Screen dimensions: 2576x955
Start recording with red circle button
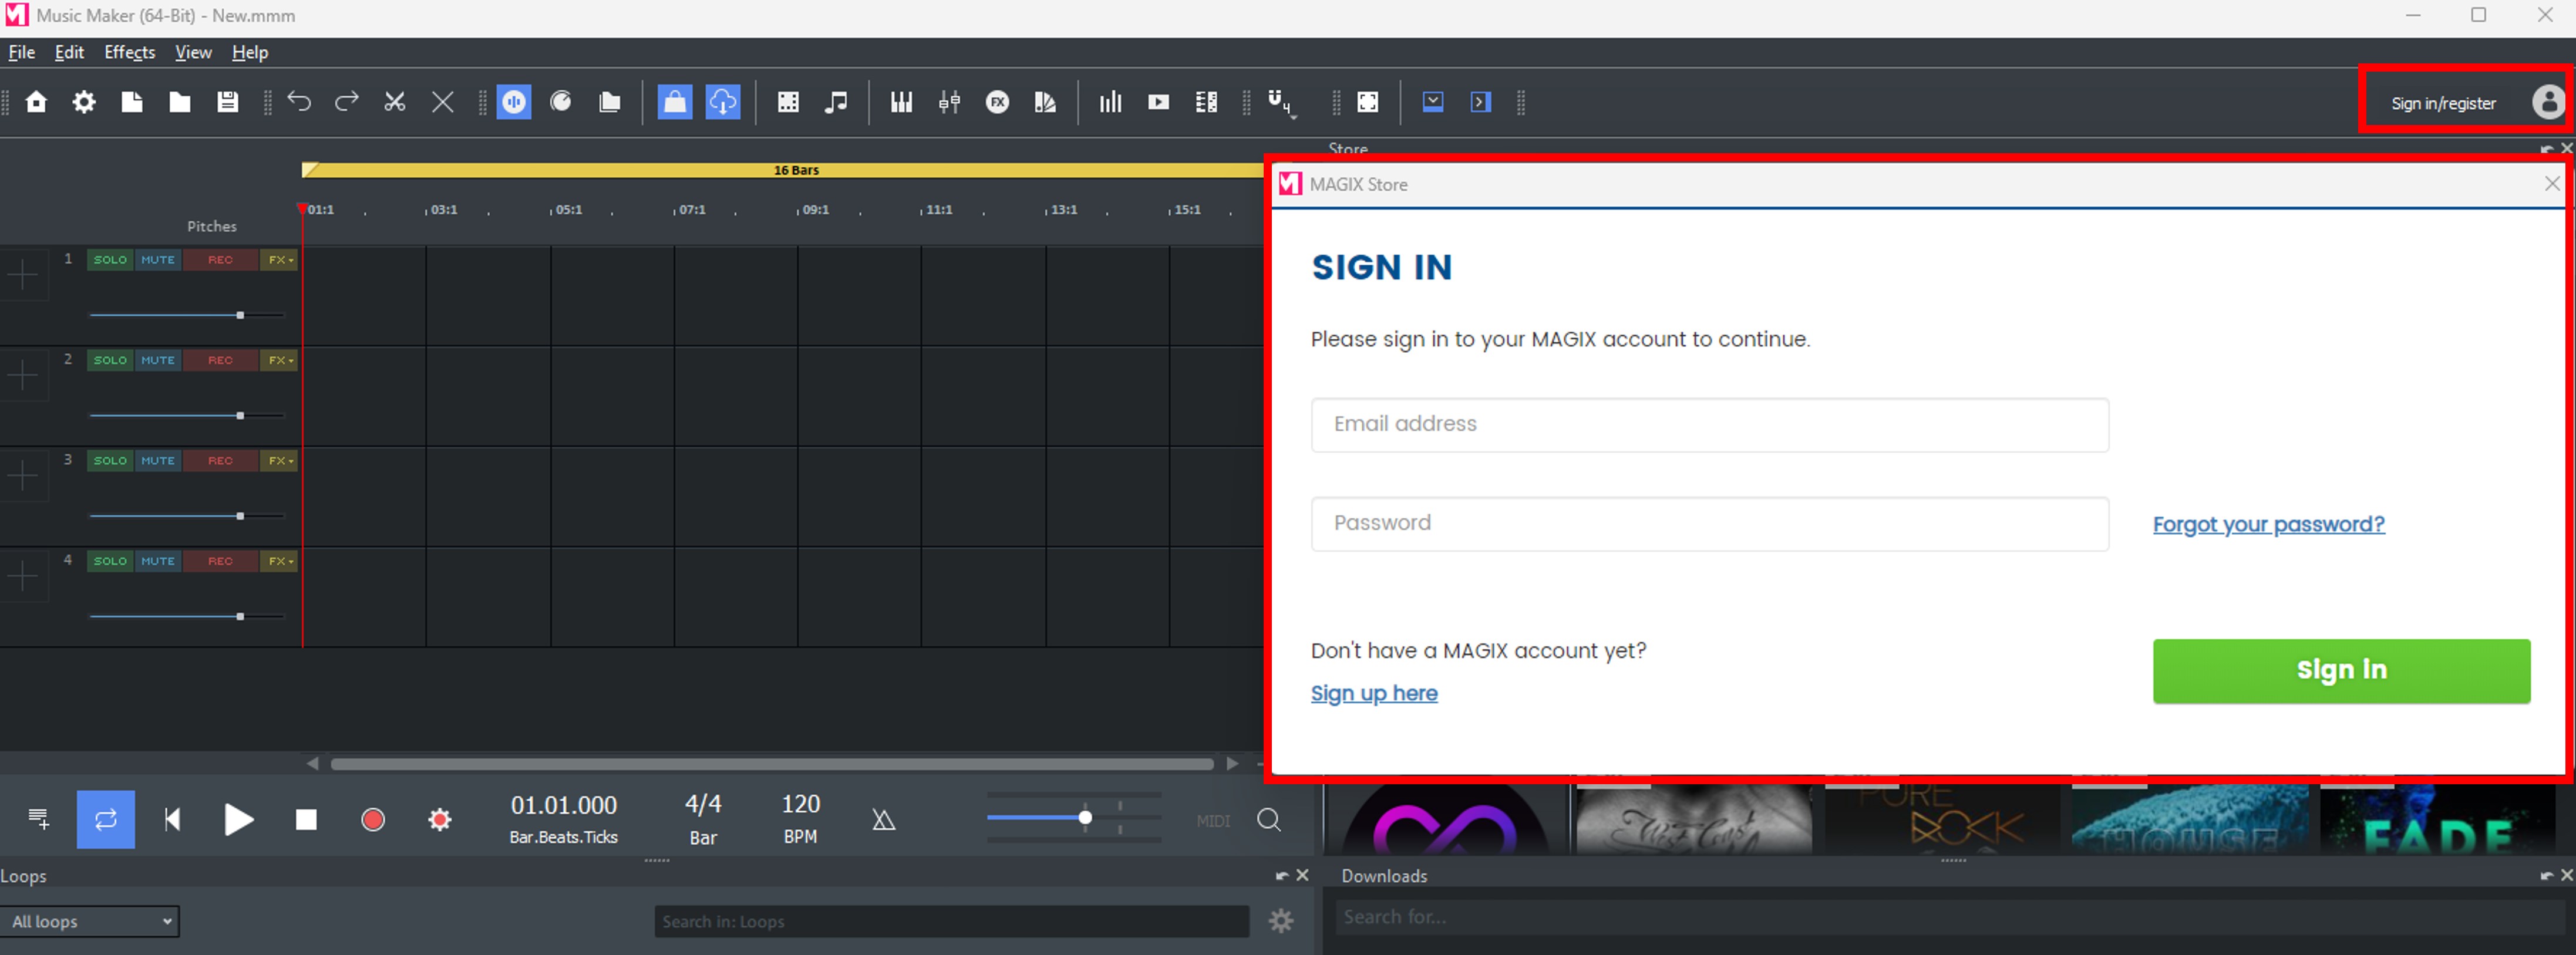[373, 820]
